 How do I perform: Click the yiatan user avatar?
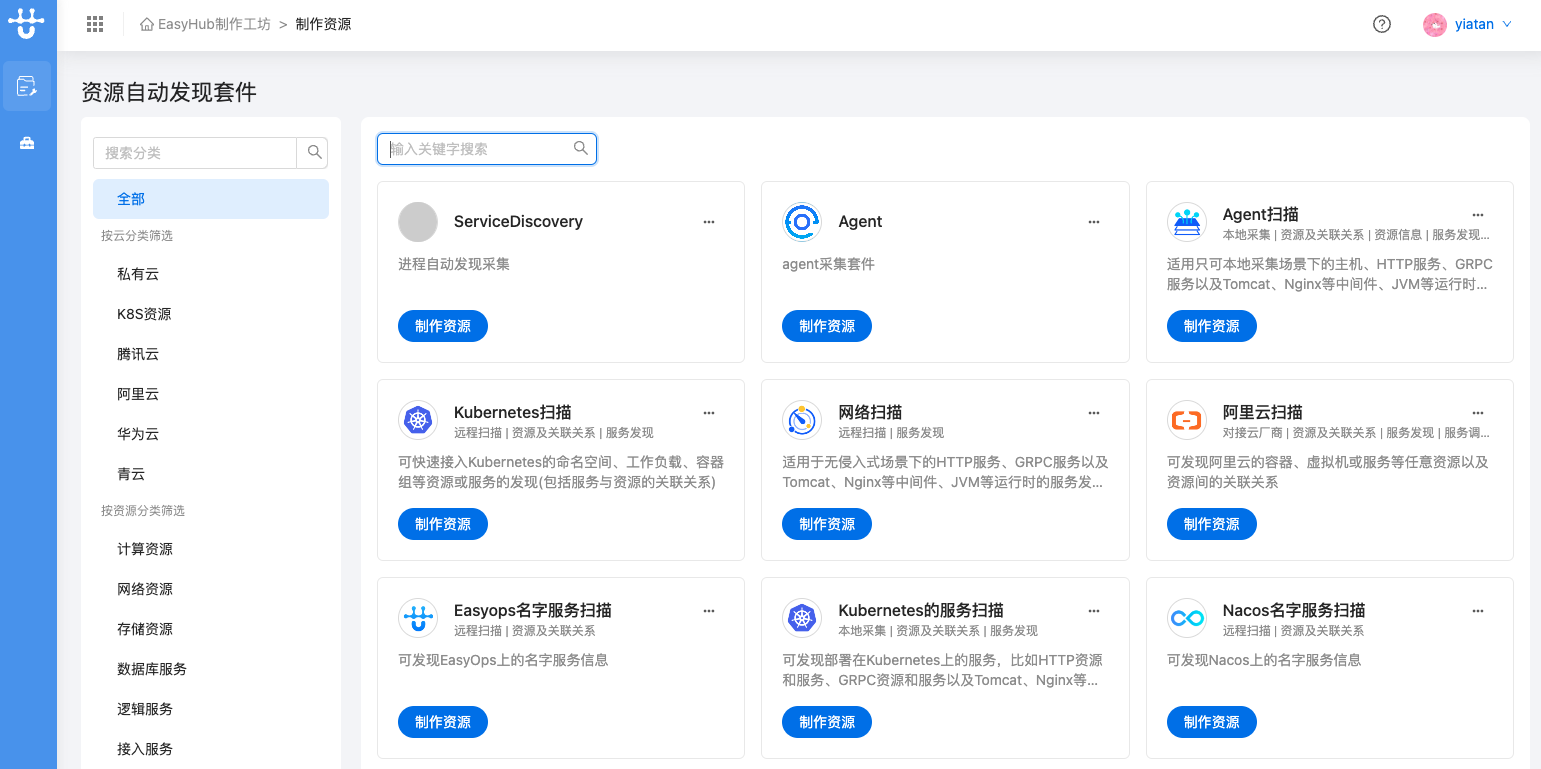coord(1435,24)
